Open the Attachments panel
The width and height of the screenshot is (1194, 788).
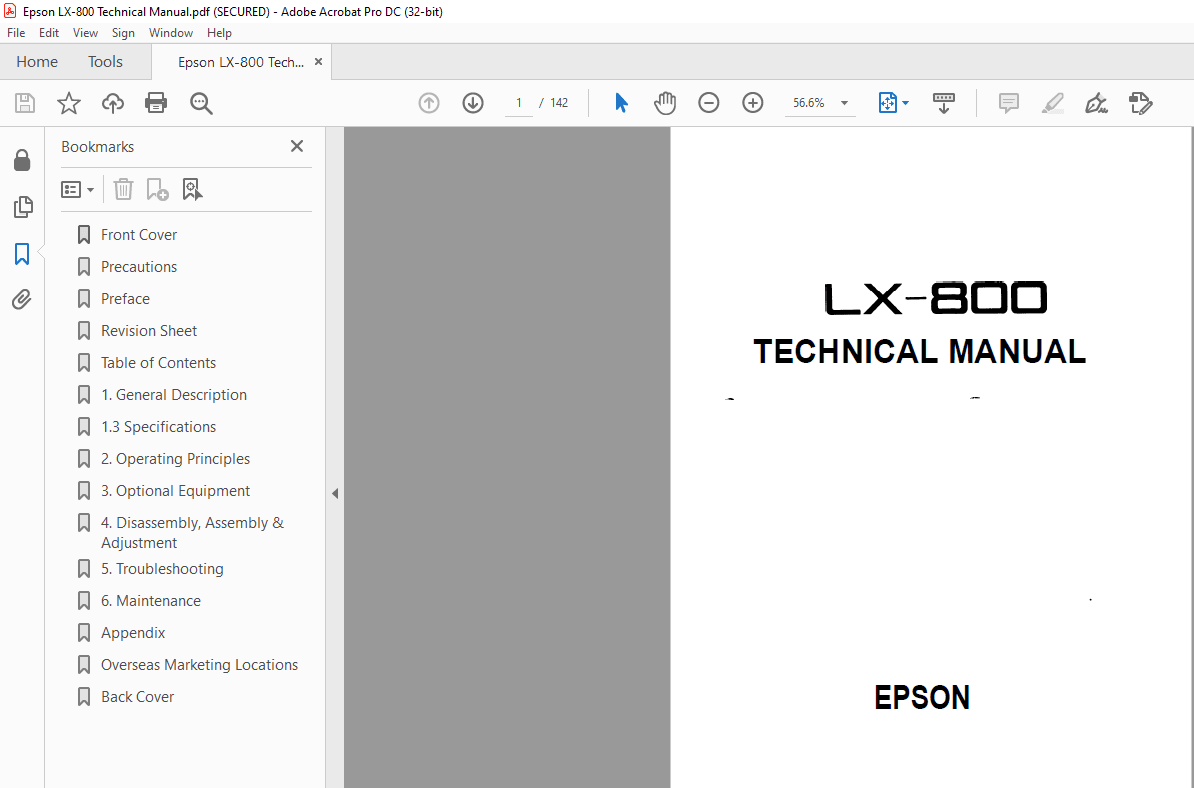coord(22,299)
